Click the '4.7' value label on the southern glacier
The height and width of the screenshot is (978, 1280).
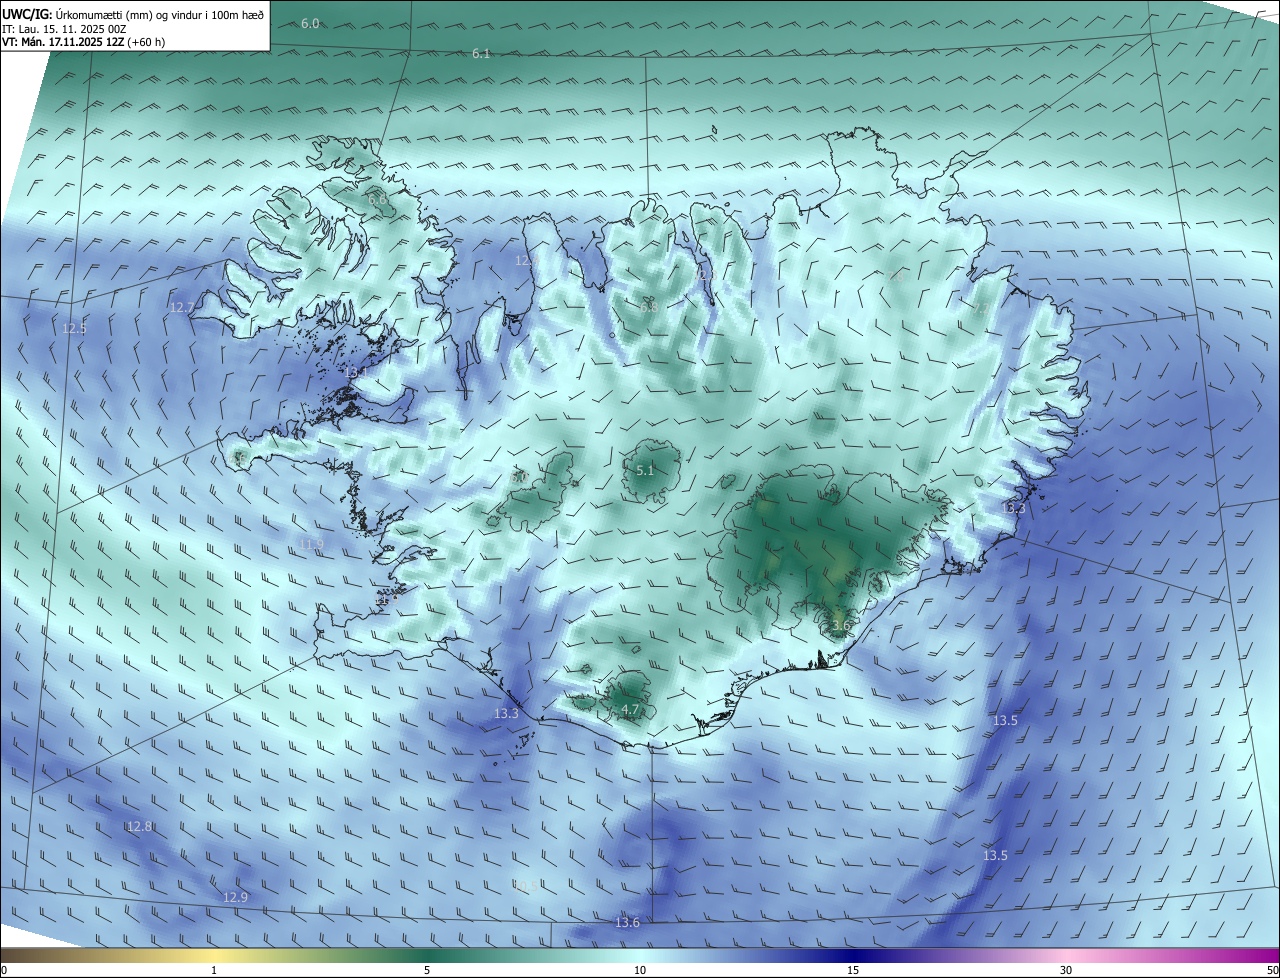tap(630, 709)
